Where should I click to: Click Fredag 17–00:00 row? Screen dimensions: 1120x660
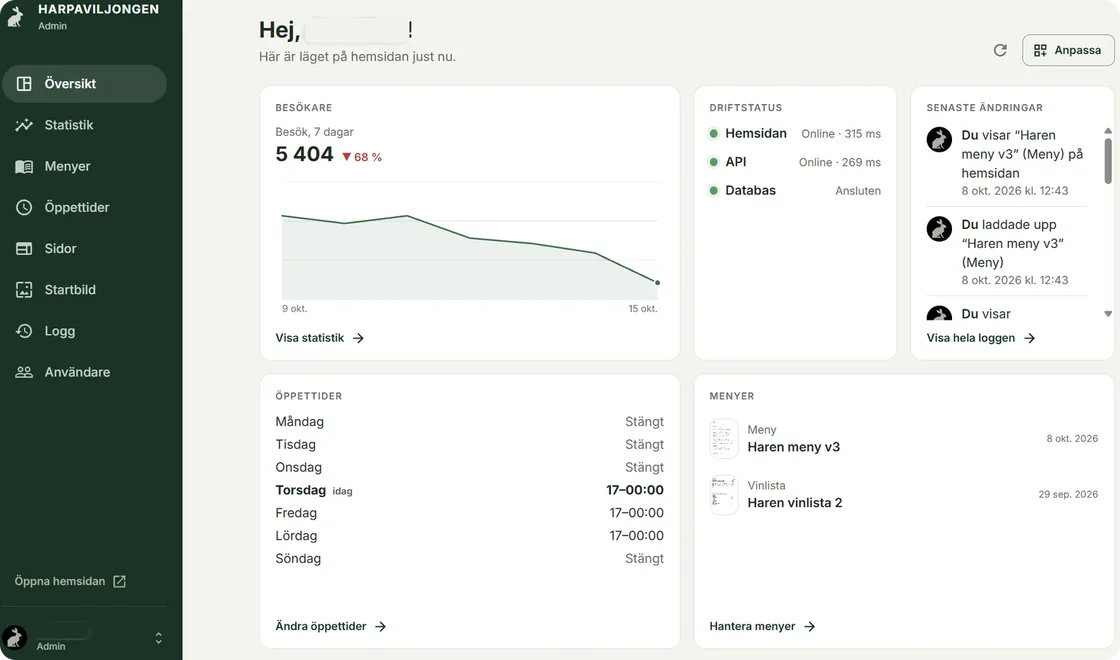[x=469, y=513]
